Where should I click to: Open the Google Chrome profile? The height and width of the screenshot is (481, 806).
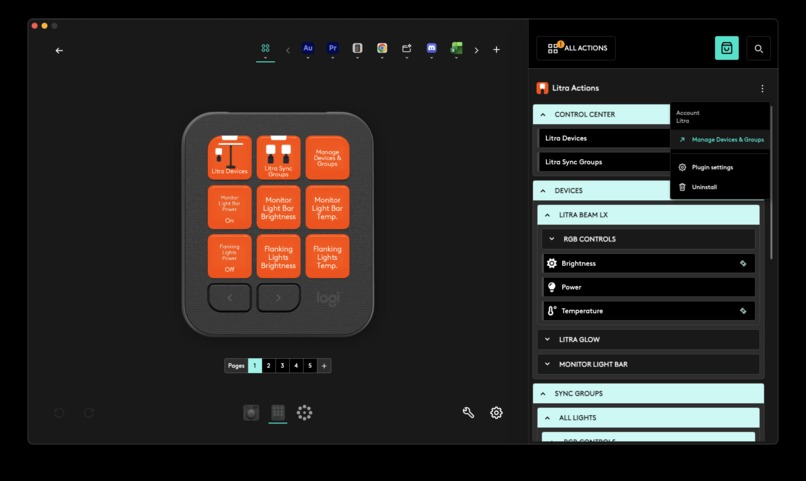point(382,48)
